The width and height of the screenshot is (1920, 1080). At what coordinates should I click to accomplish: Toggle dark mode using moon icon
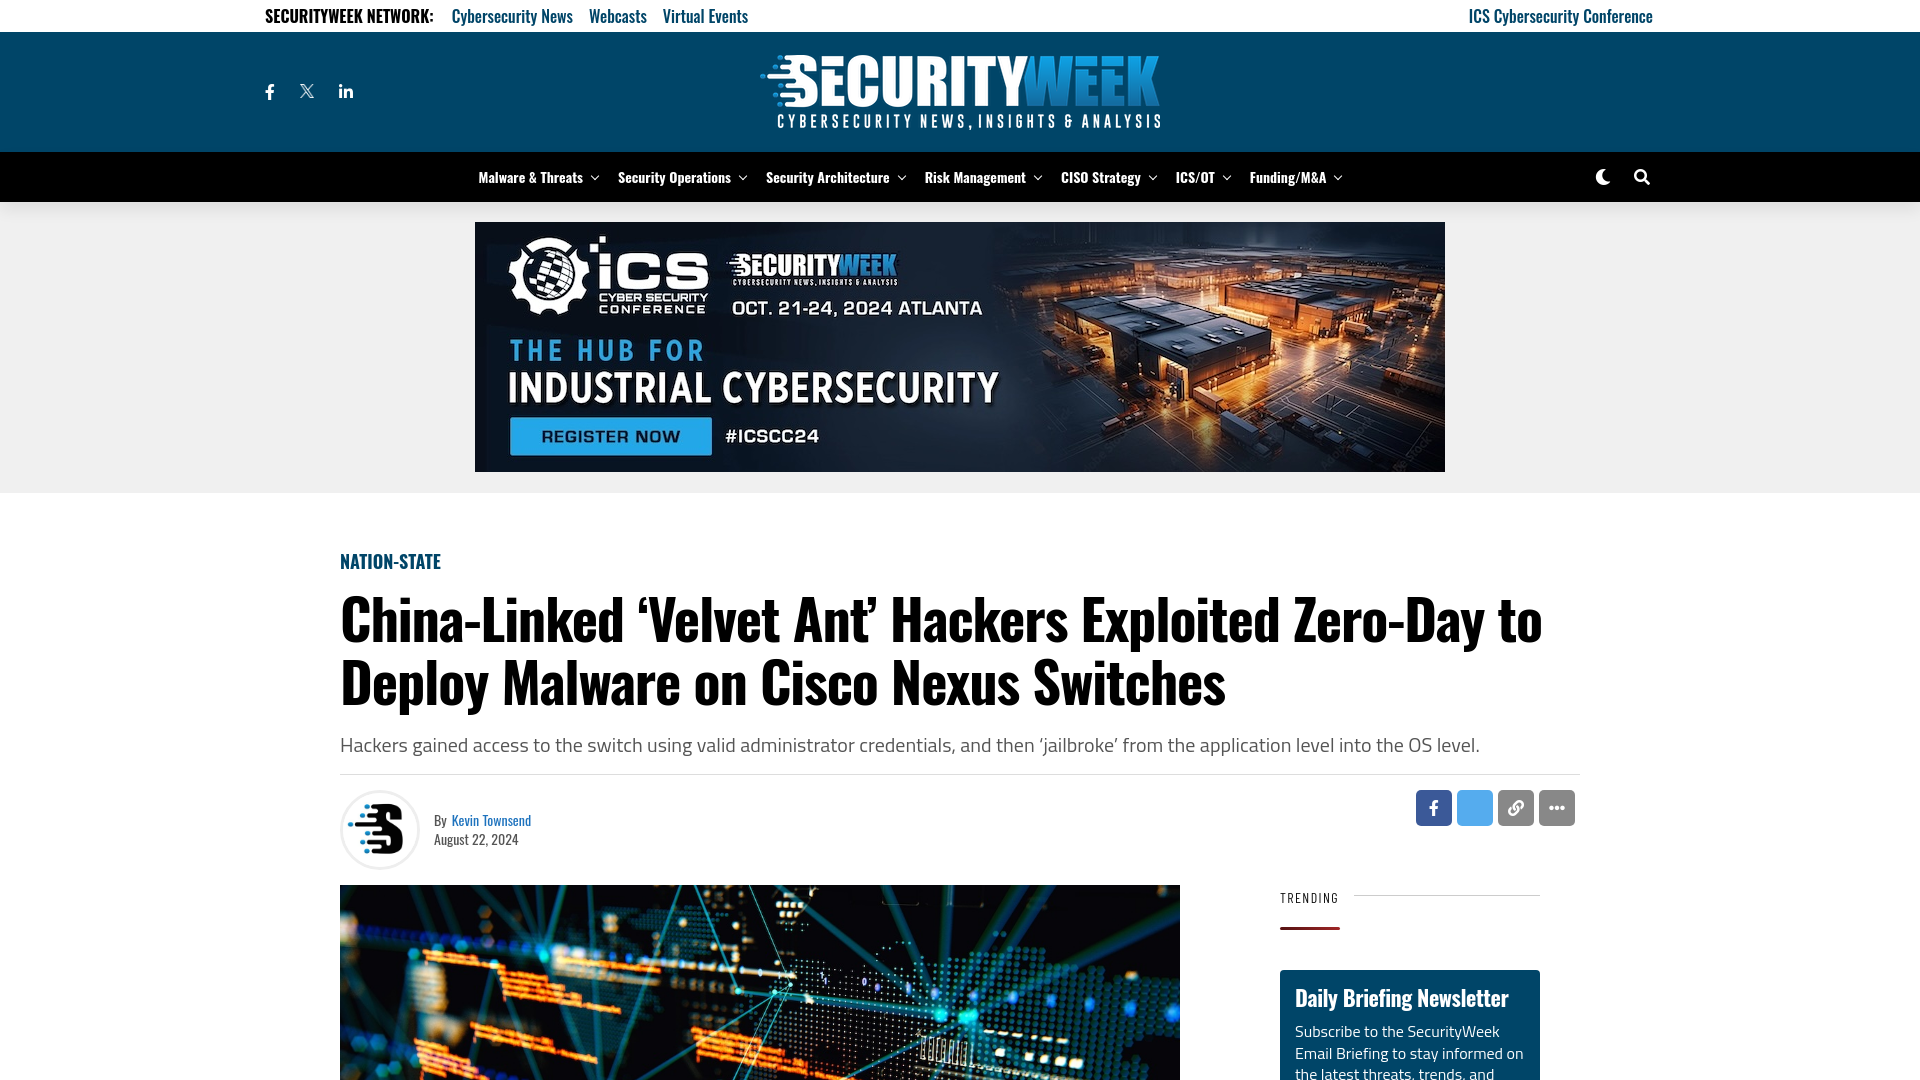(x=1602, y=175)
